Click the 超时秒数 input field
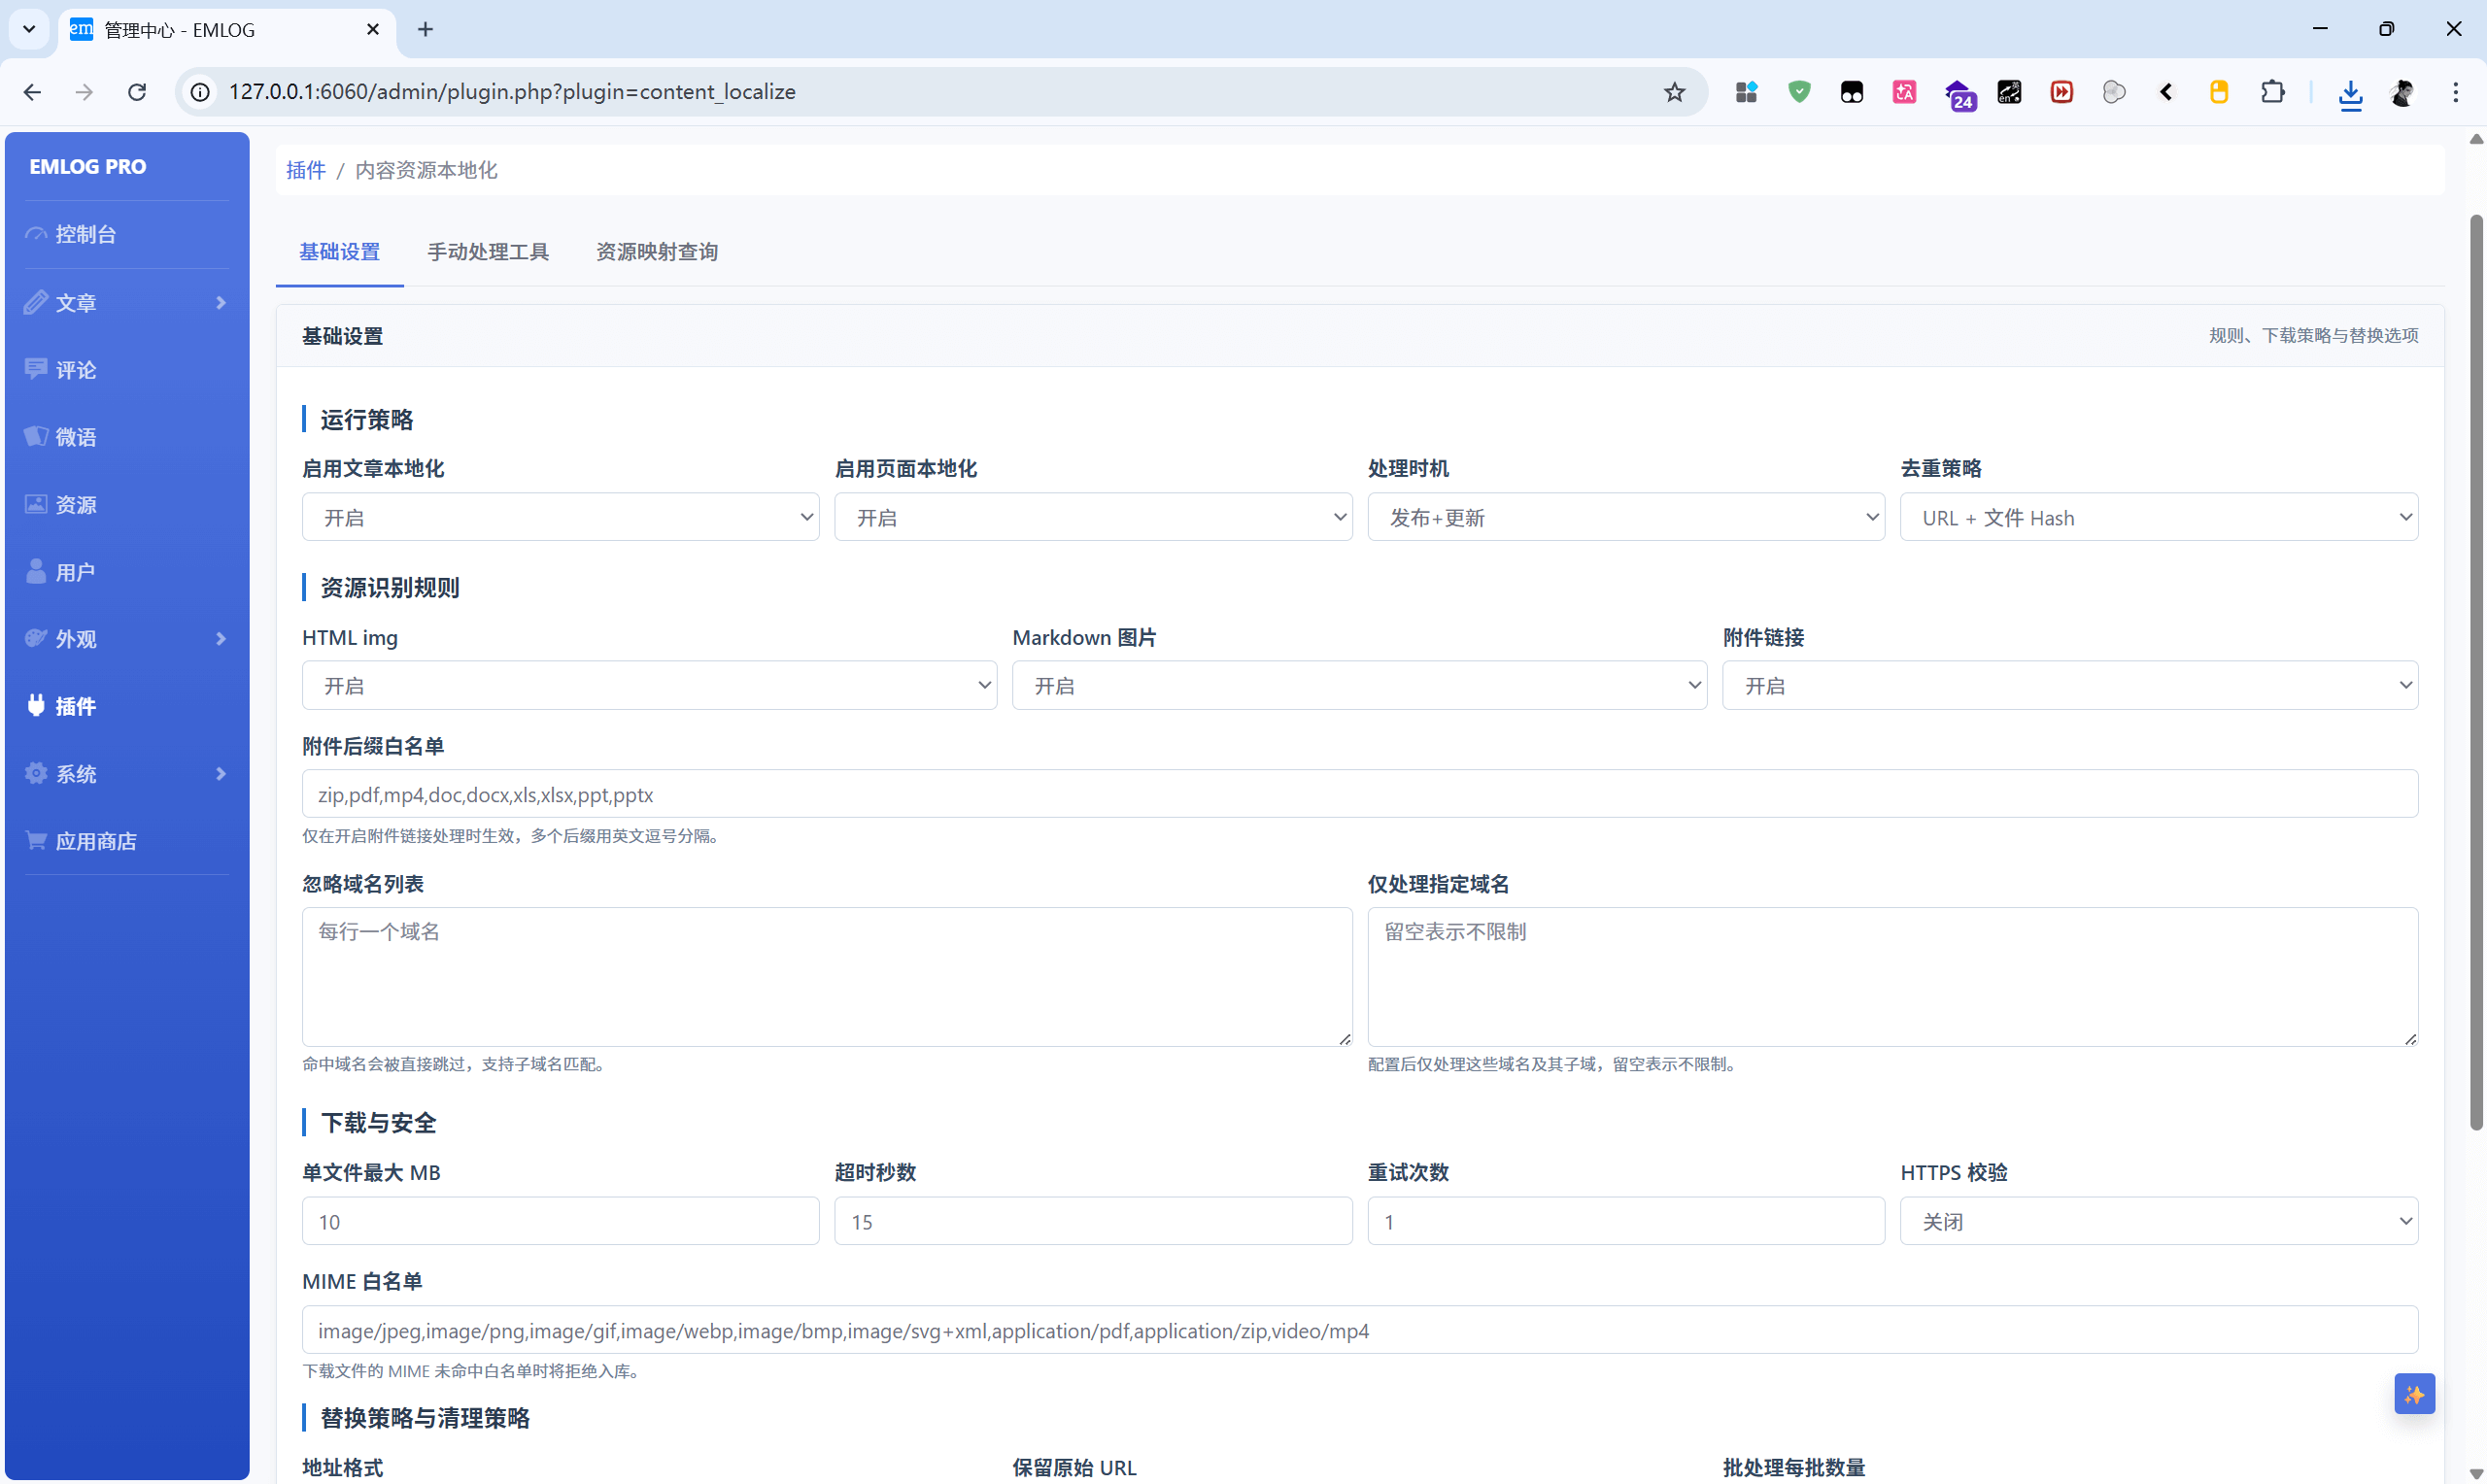 pos(1093,1221)
